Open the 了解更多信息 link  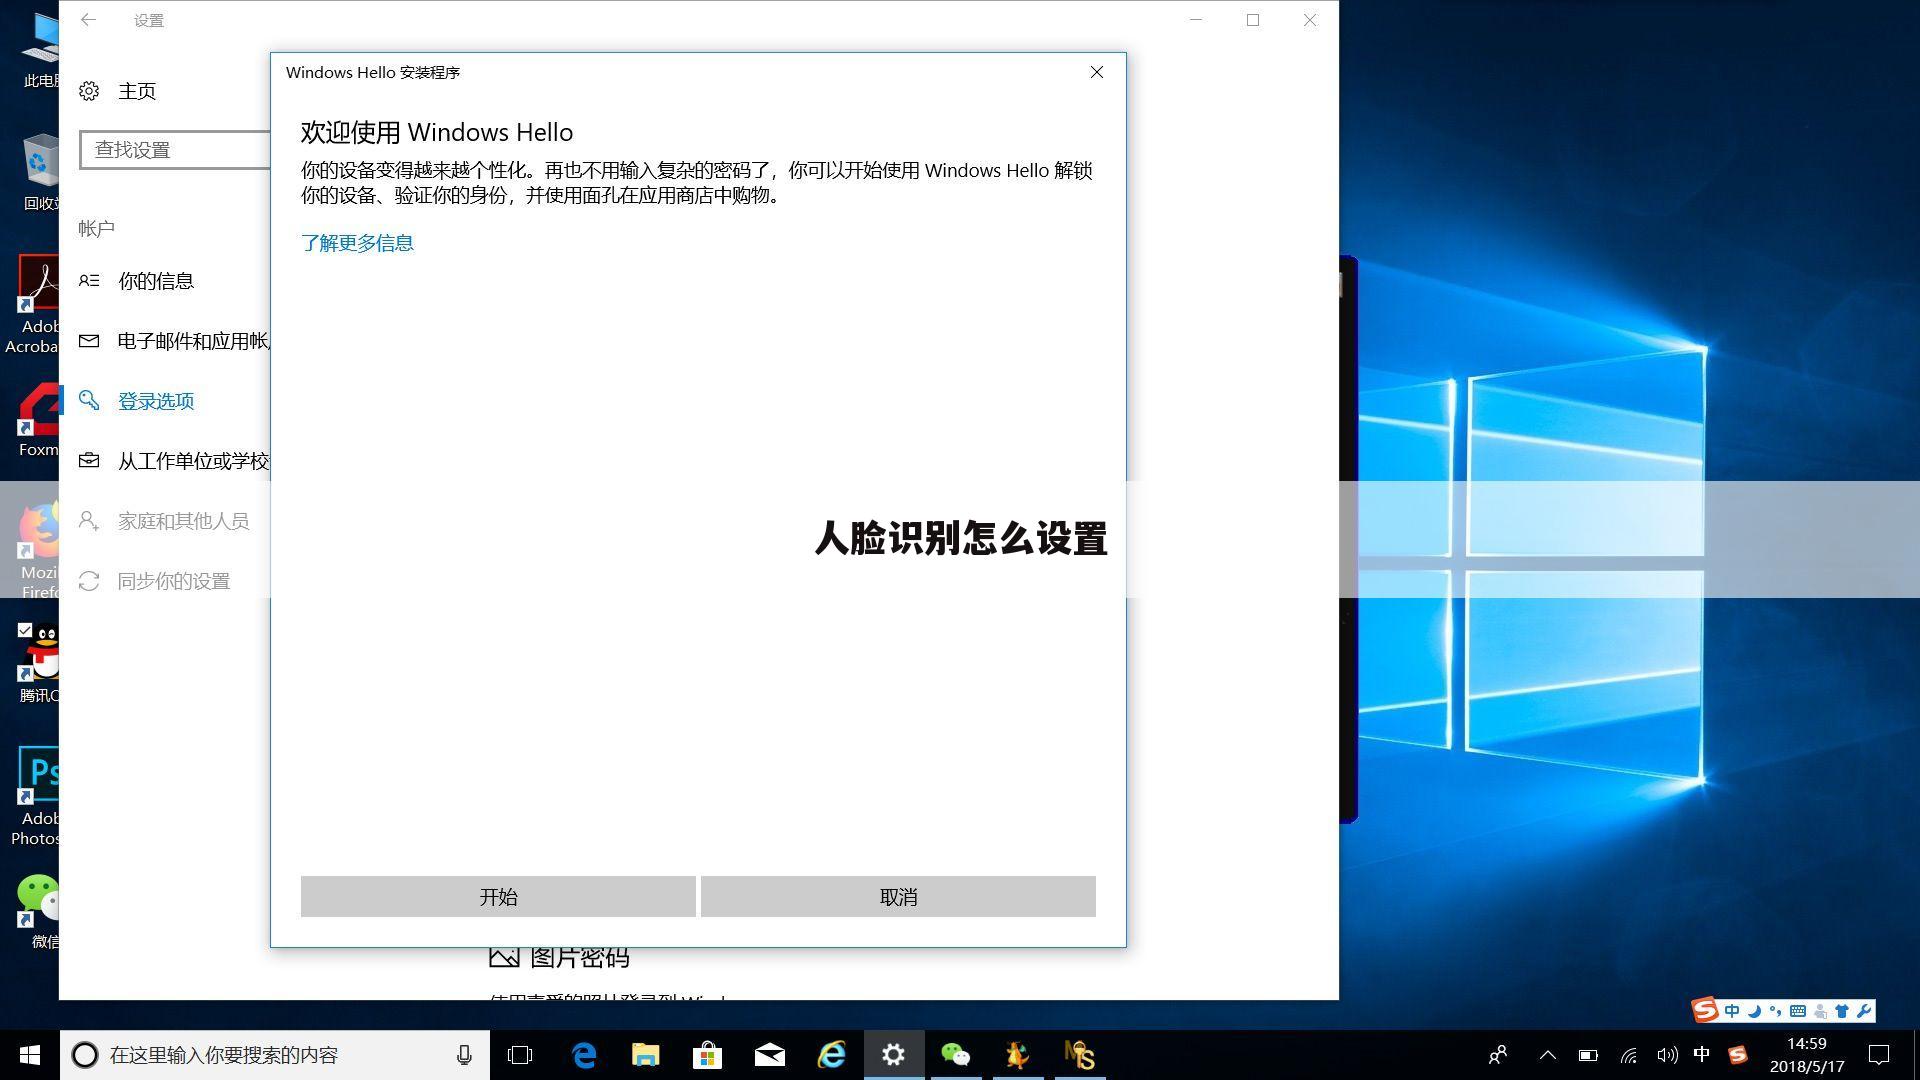tap(357, 243)
